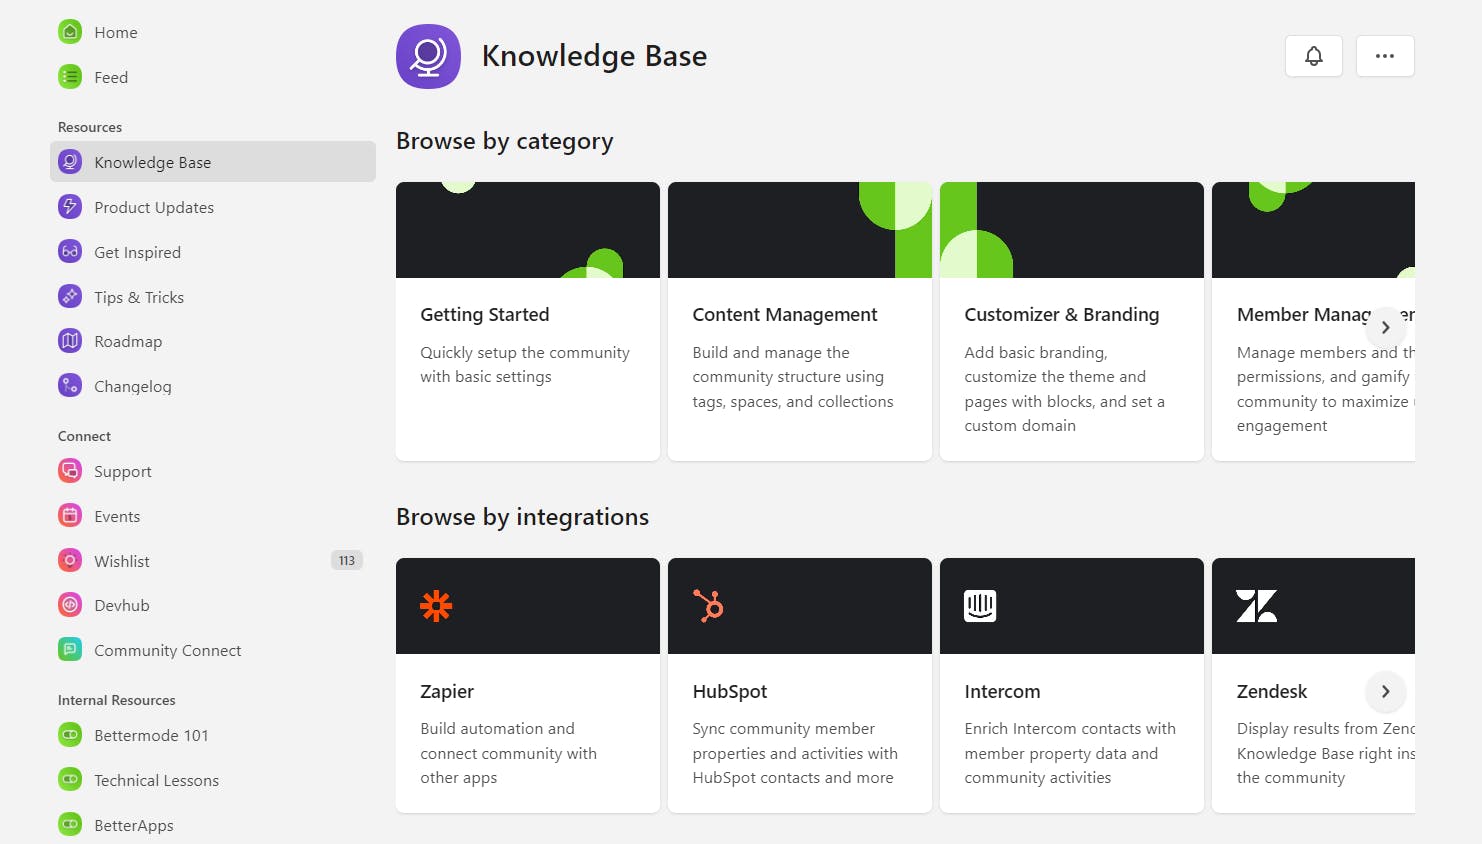Click the Roadmap map icon

[70, 341]
